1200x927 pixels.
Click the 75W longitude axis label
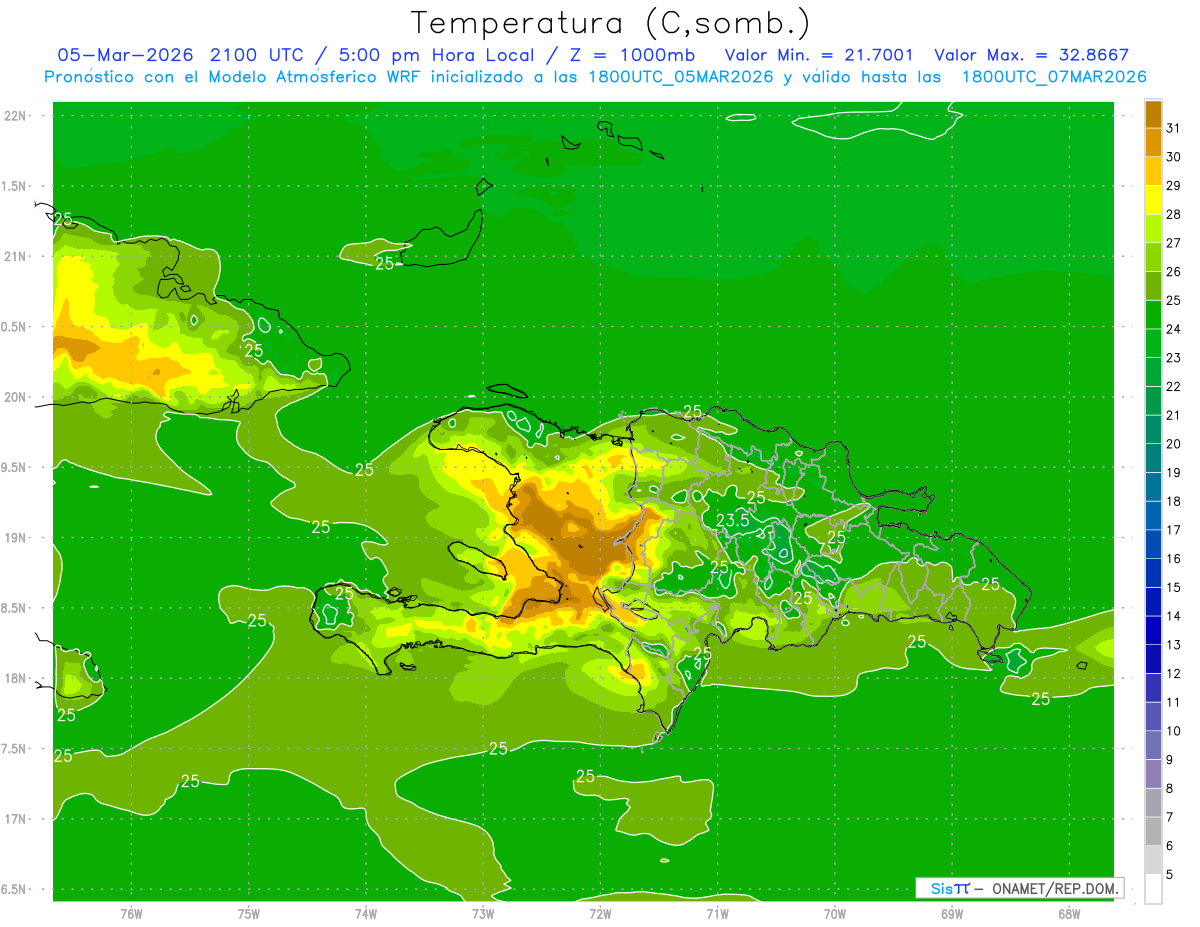click(x=249, y=914)
